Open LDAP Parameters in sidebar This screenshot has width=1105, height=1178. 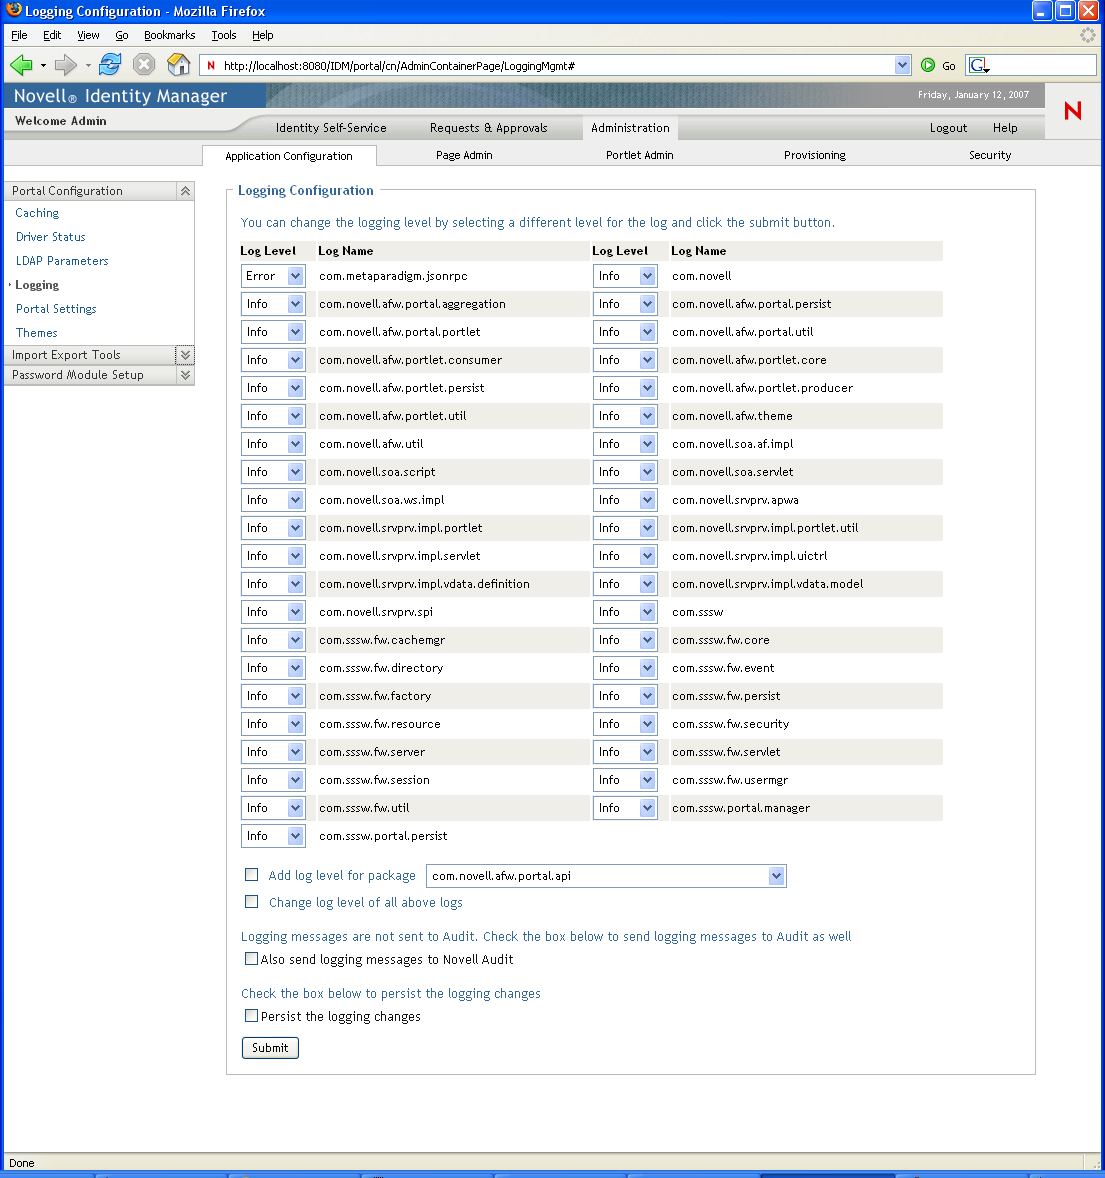tap(62, 261)
